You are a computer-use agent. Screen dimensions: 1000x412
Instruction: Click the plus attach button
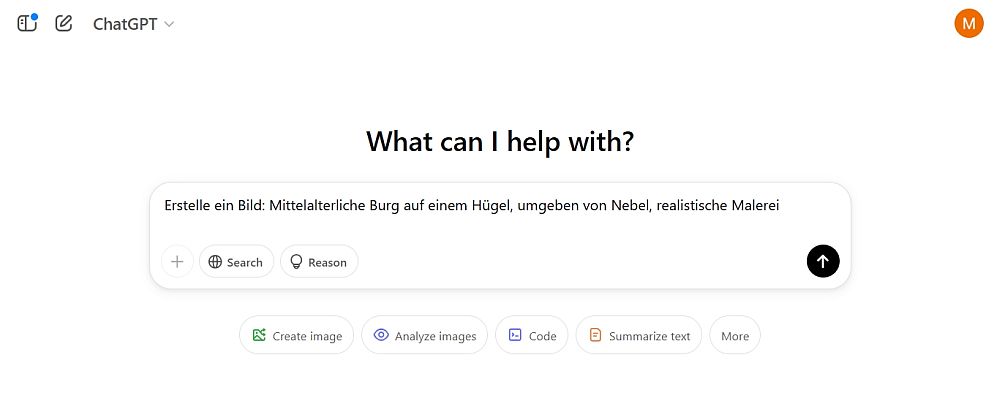coord(177,262)
